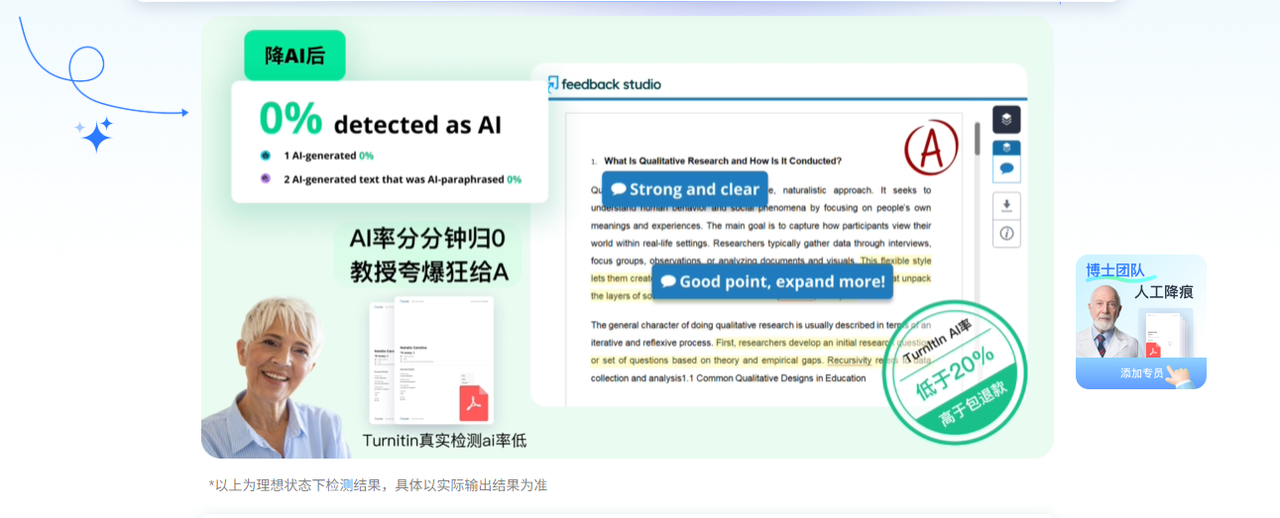Click the AI率分分钟归0 text

click(x=427, y=239)
